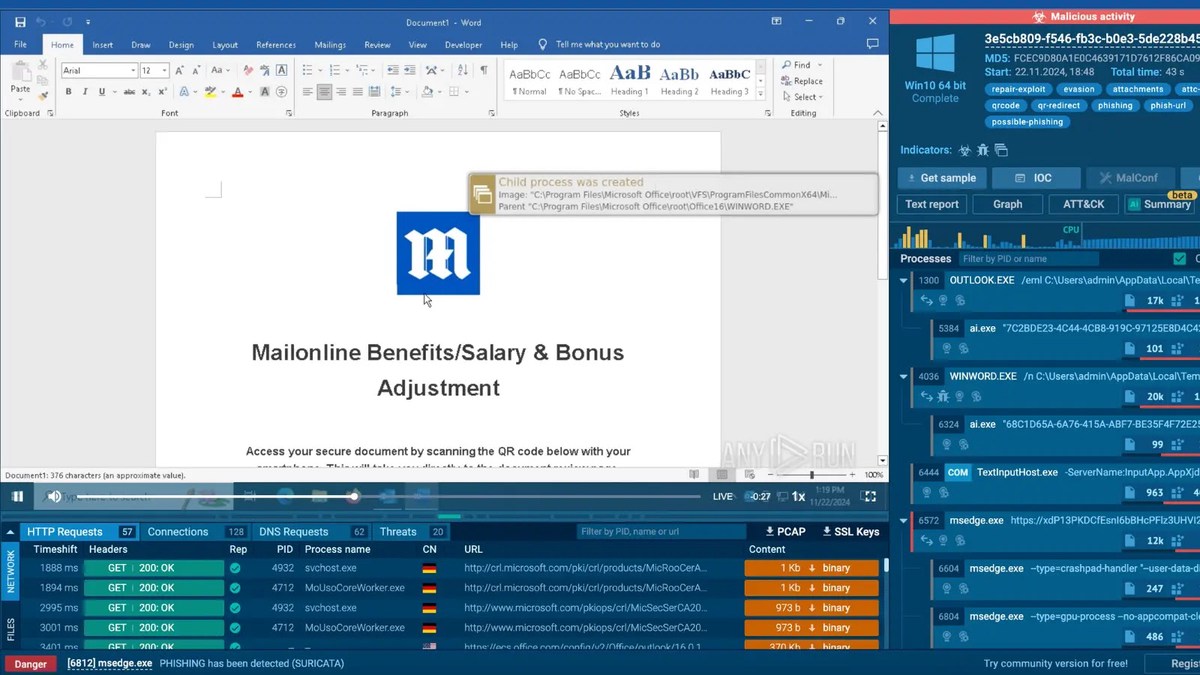Switch to the DNS Requests tab
This screenshot has width=1200, height=675.
tap(292, 532)
